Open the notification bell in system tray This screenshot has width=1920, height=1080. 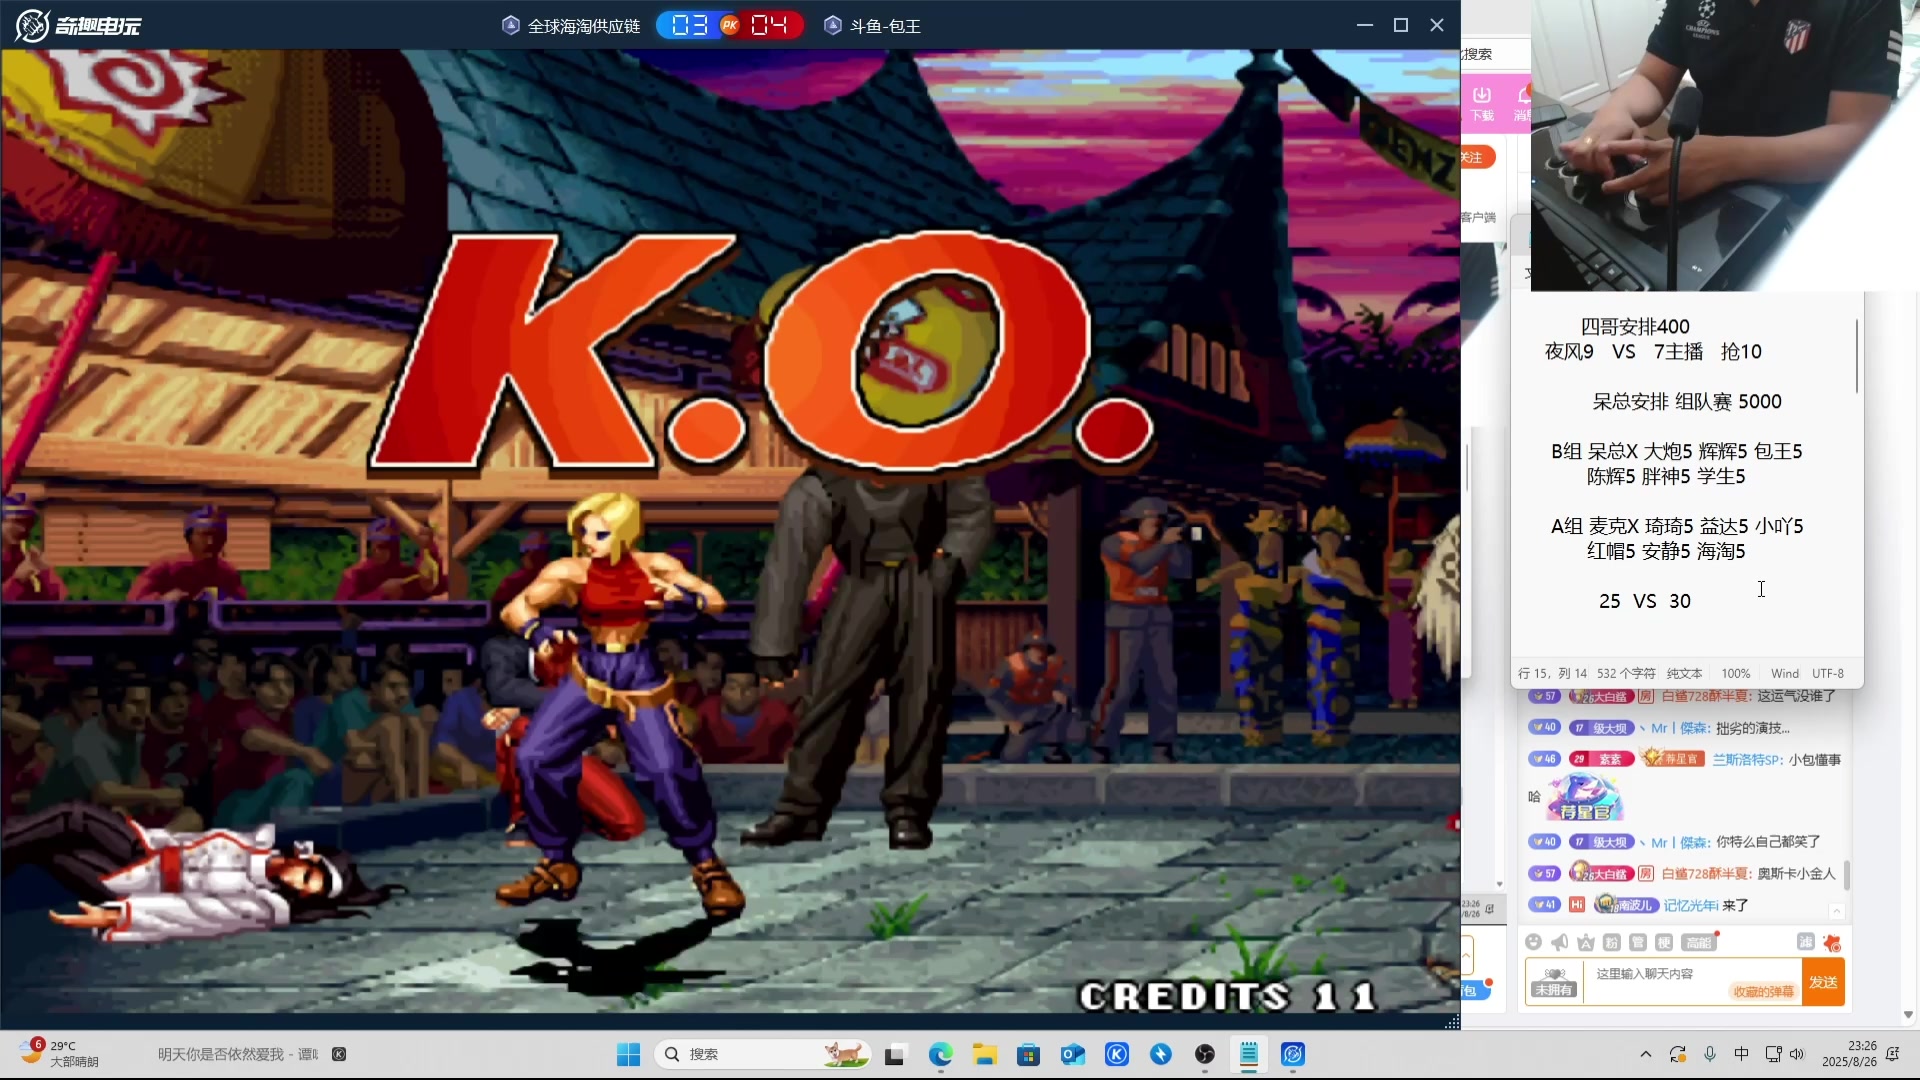coord(1892,1054)
